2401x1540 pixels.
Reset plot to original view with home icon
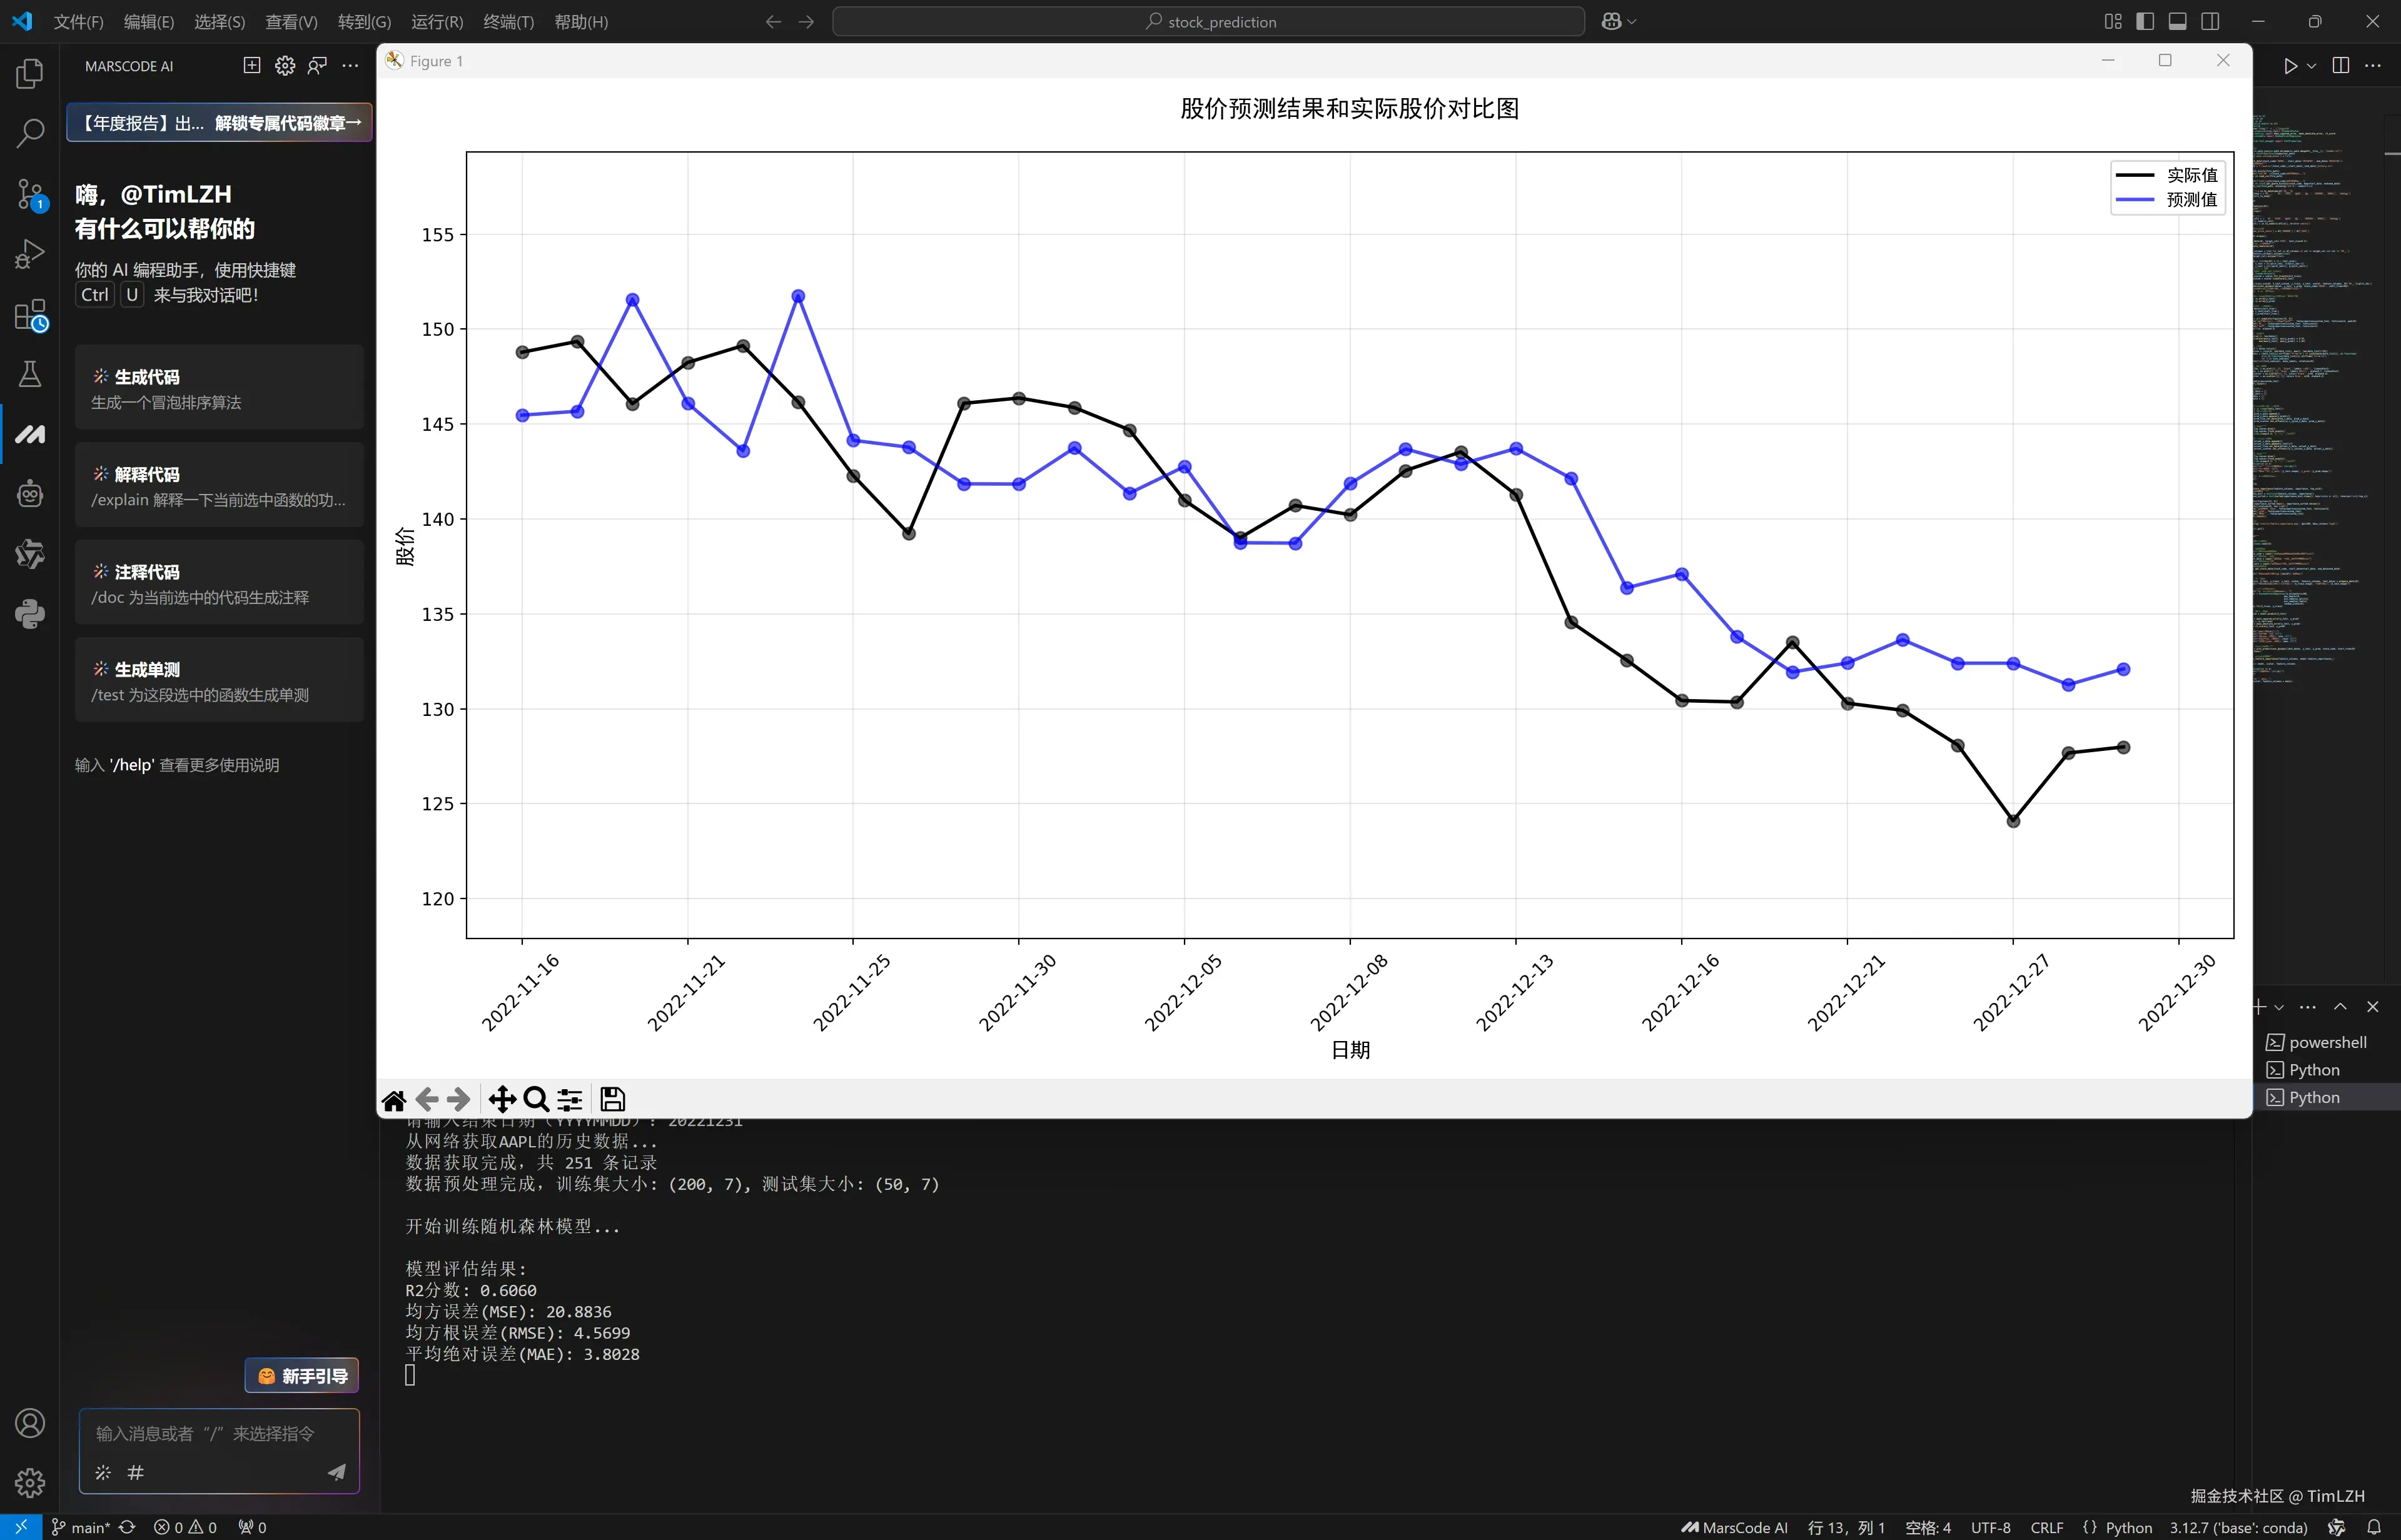click(393, 1099)
